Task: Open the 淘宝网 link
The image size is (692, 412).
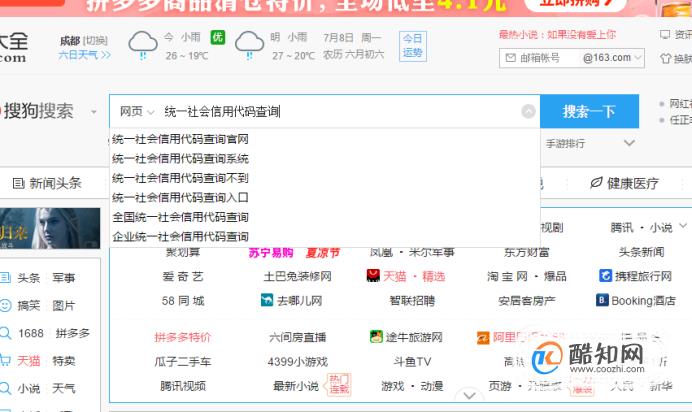Action: click(x=507, y=276)
